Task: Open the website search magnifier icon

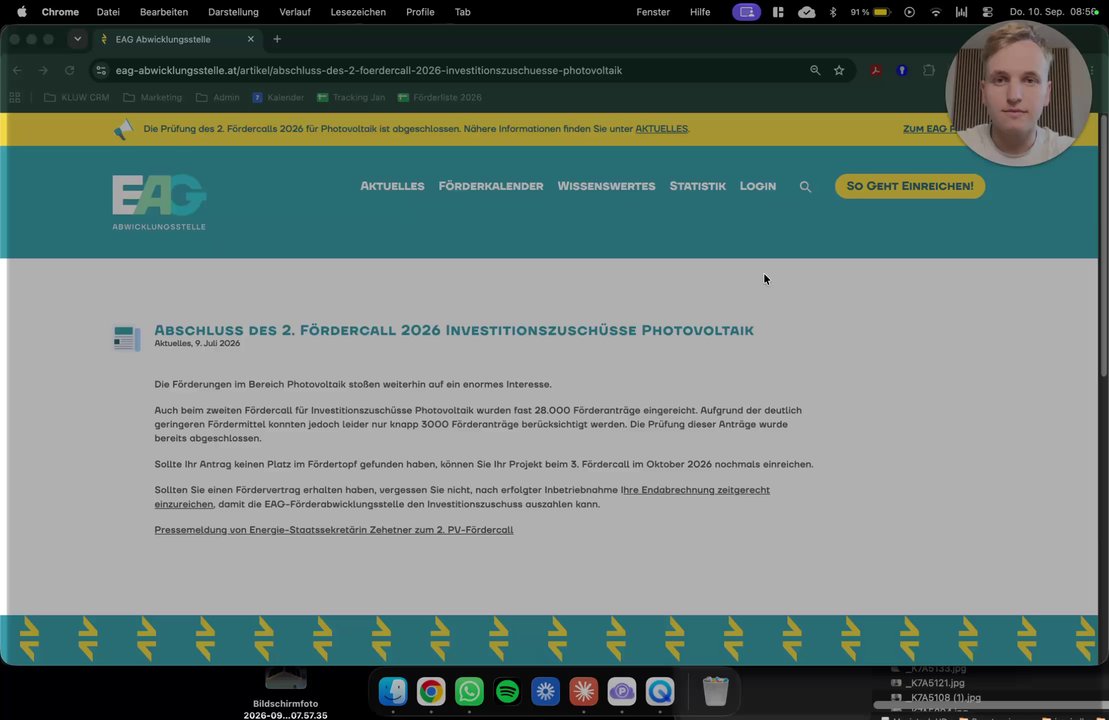Action: pyautogui.click(x=805, y=187)
